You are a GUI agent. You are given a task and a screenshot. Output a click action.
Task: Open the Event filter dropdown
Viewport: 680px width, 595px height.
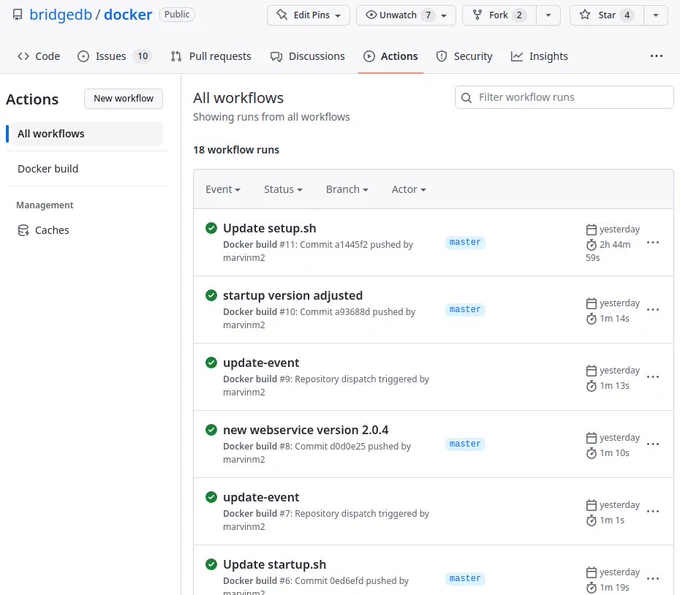[223, 190]
